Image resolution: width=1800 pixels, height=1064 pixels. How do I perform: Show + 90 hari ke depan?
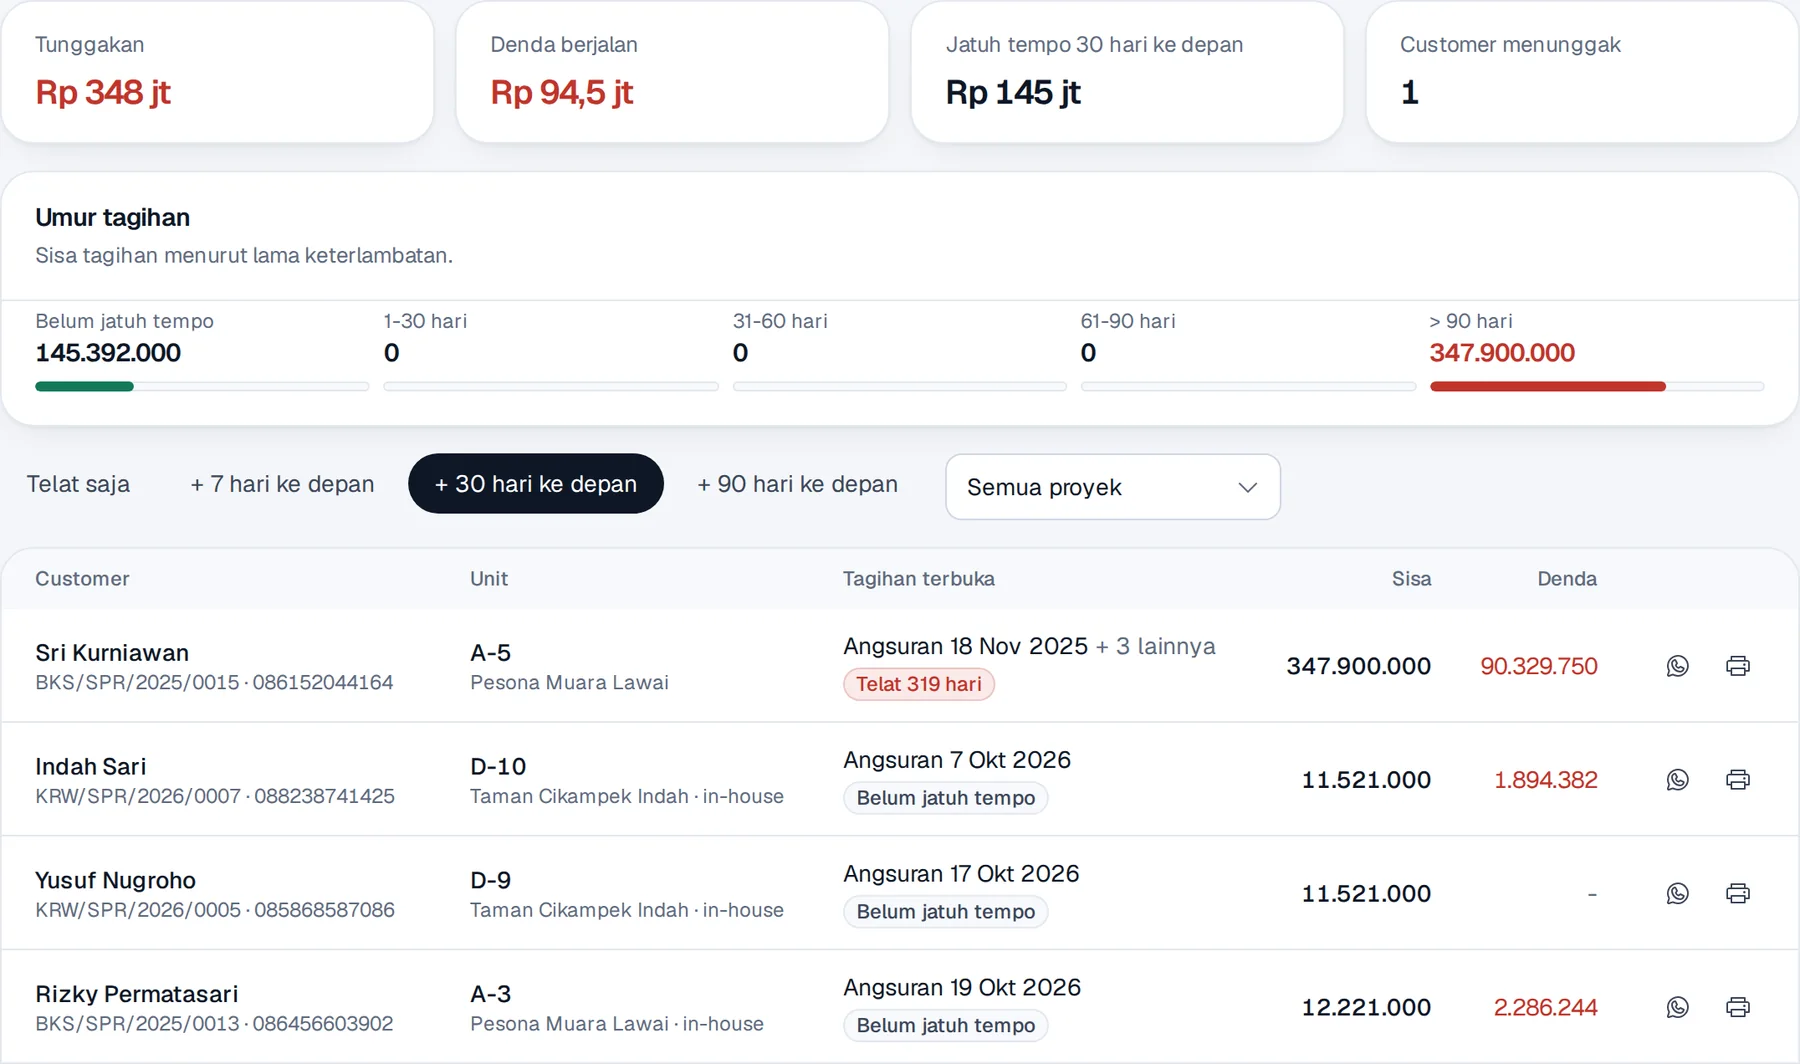[x=797, y=484]
